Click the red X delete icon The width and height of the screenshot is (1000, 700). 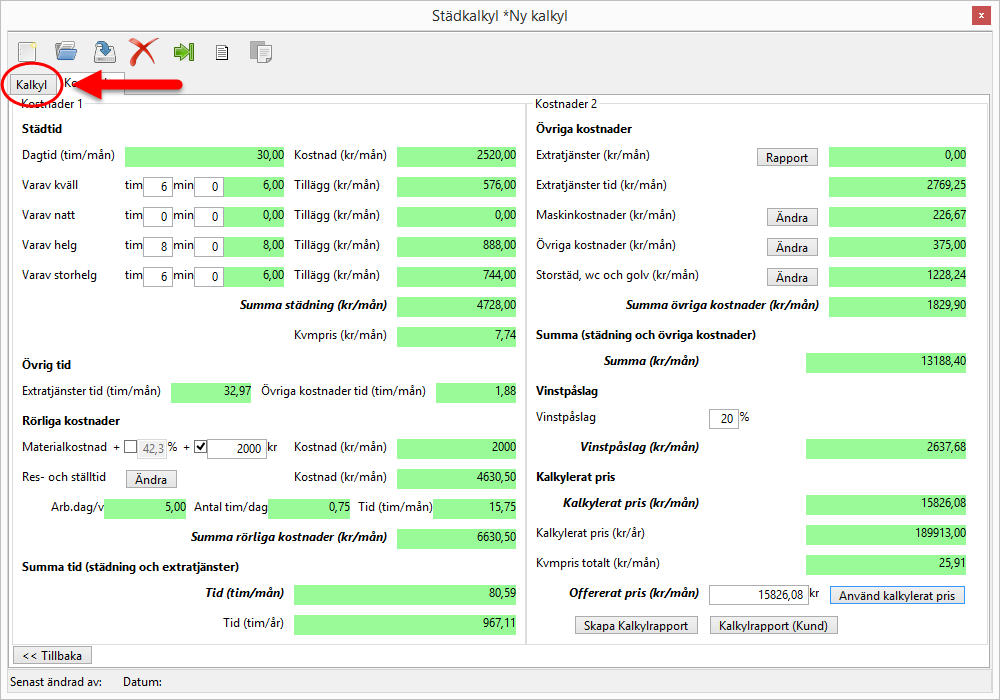pos(144,51)
